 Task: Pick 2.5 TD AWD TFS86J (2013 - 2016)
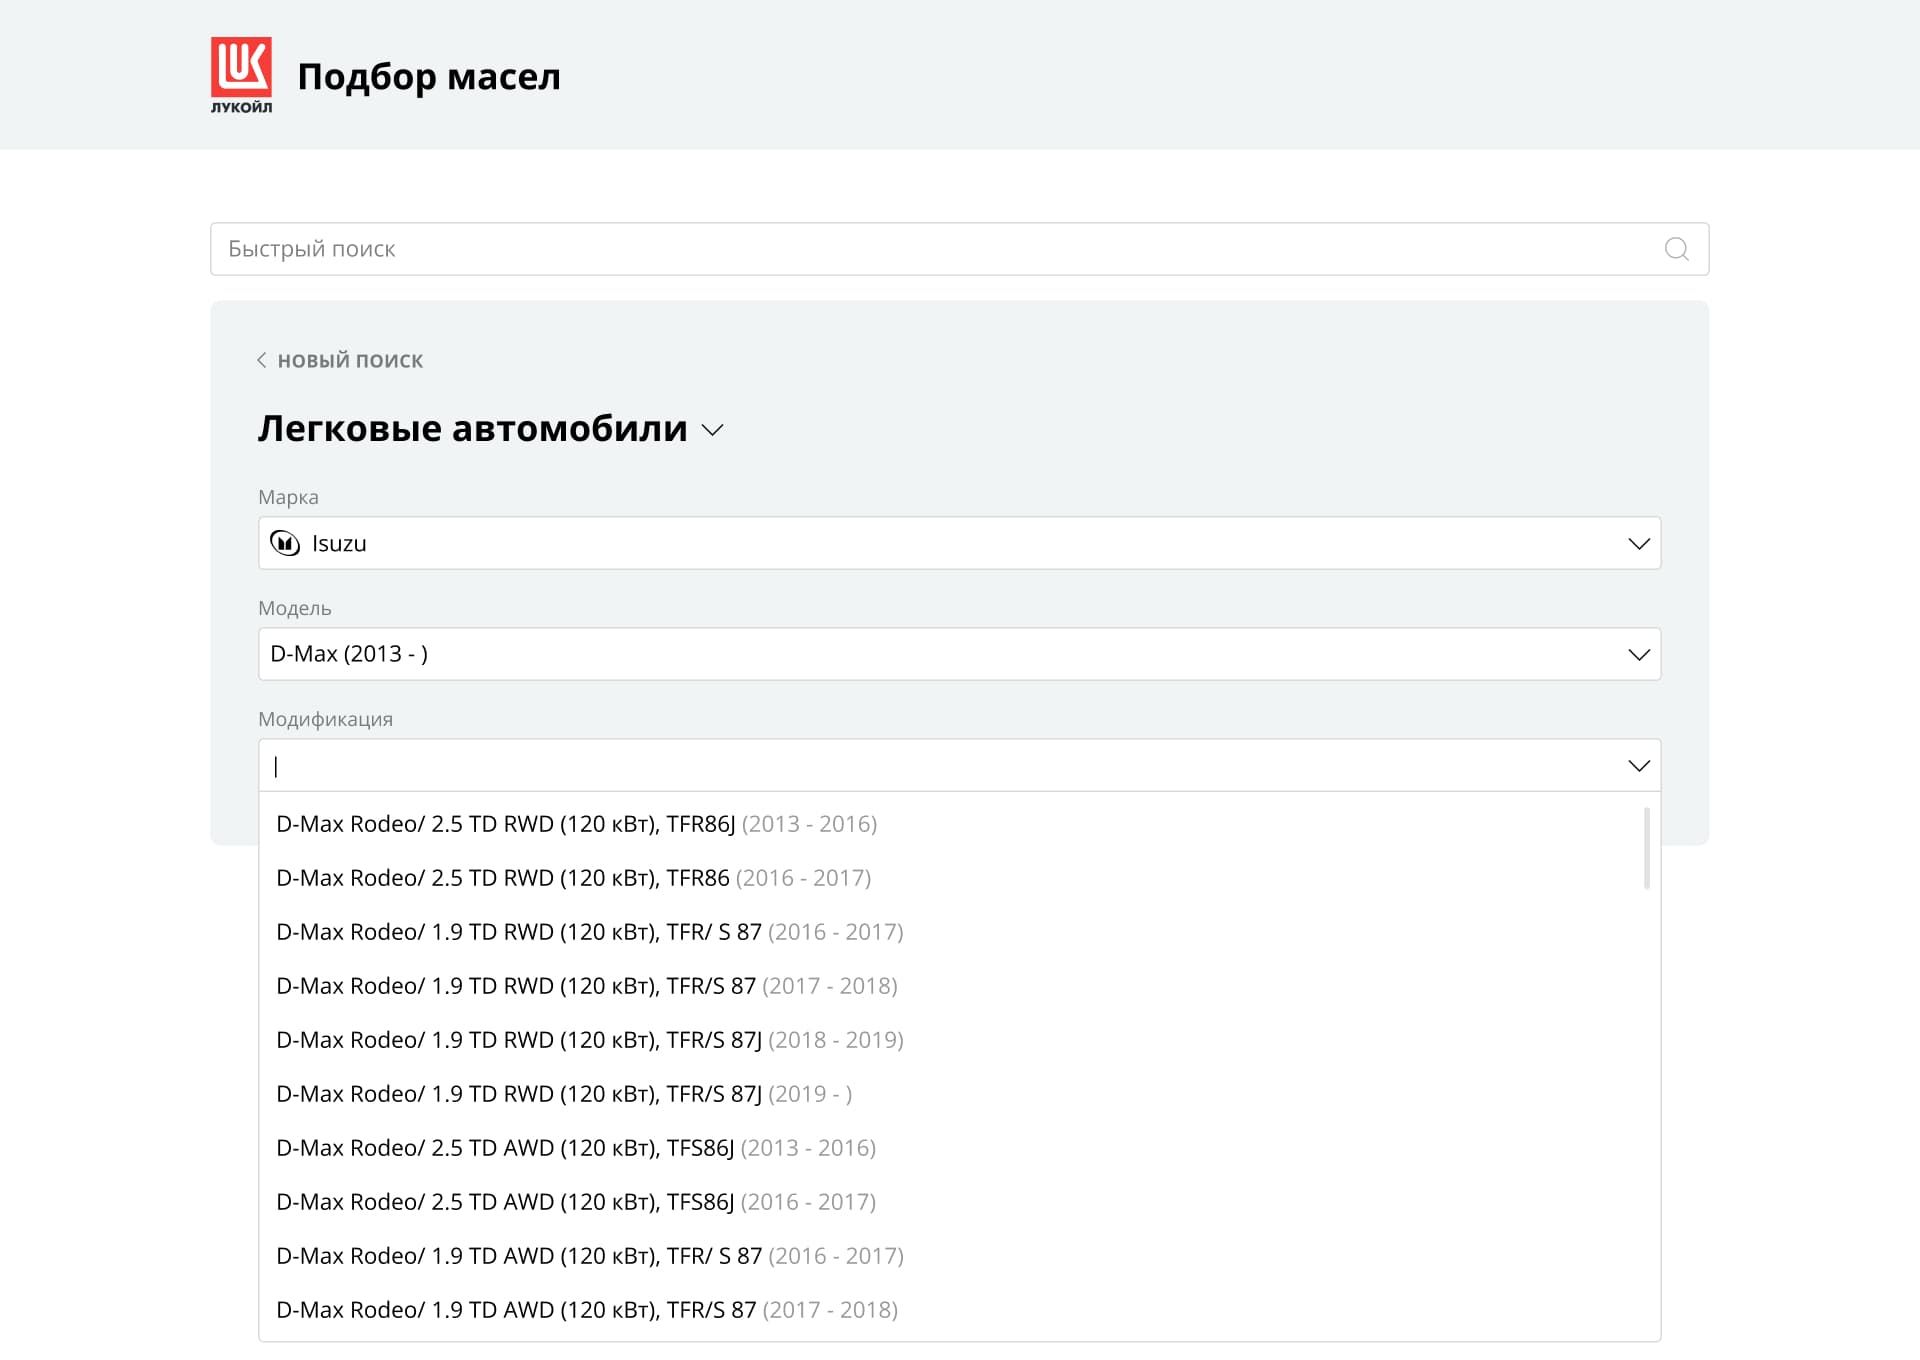click(576, 1148)
